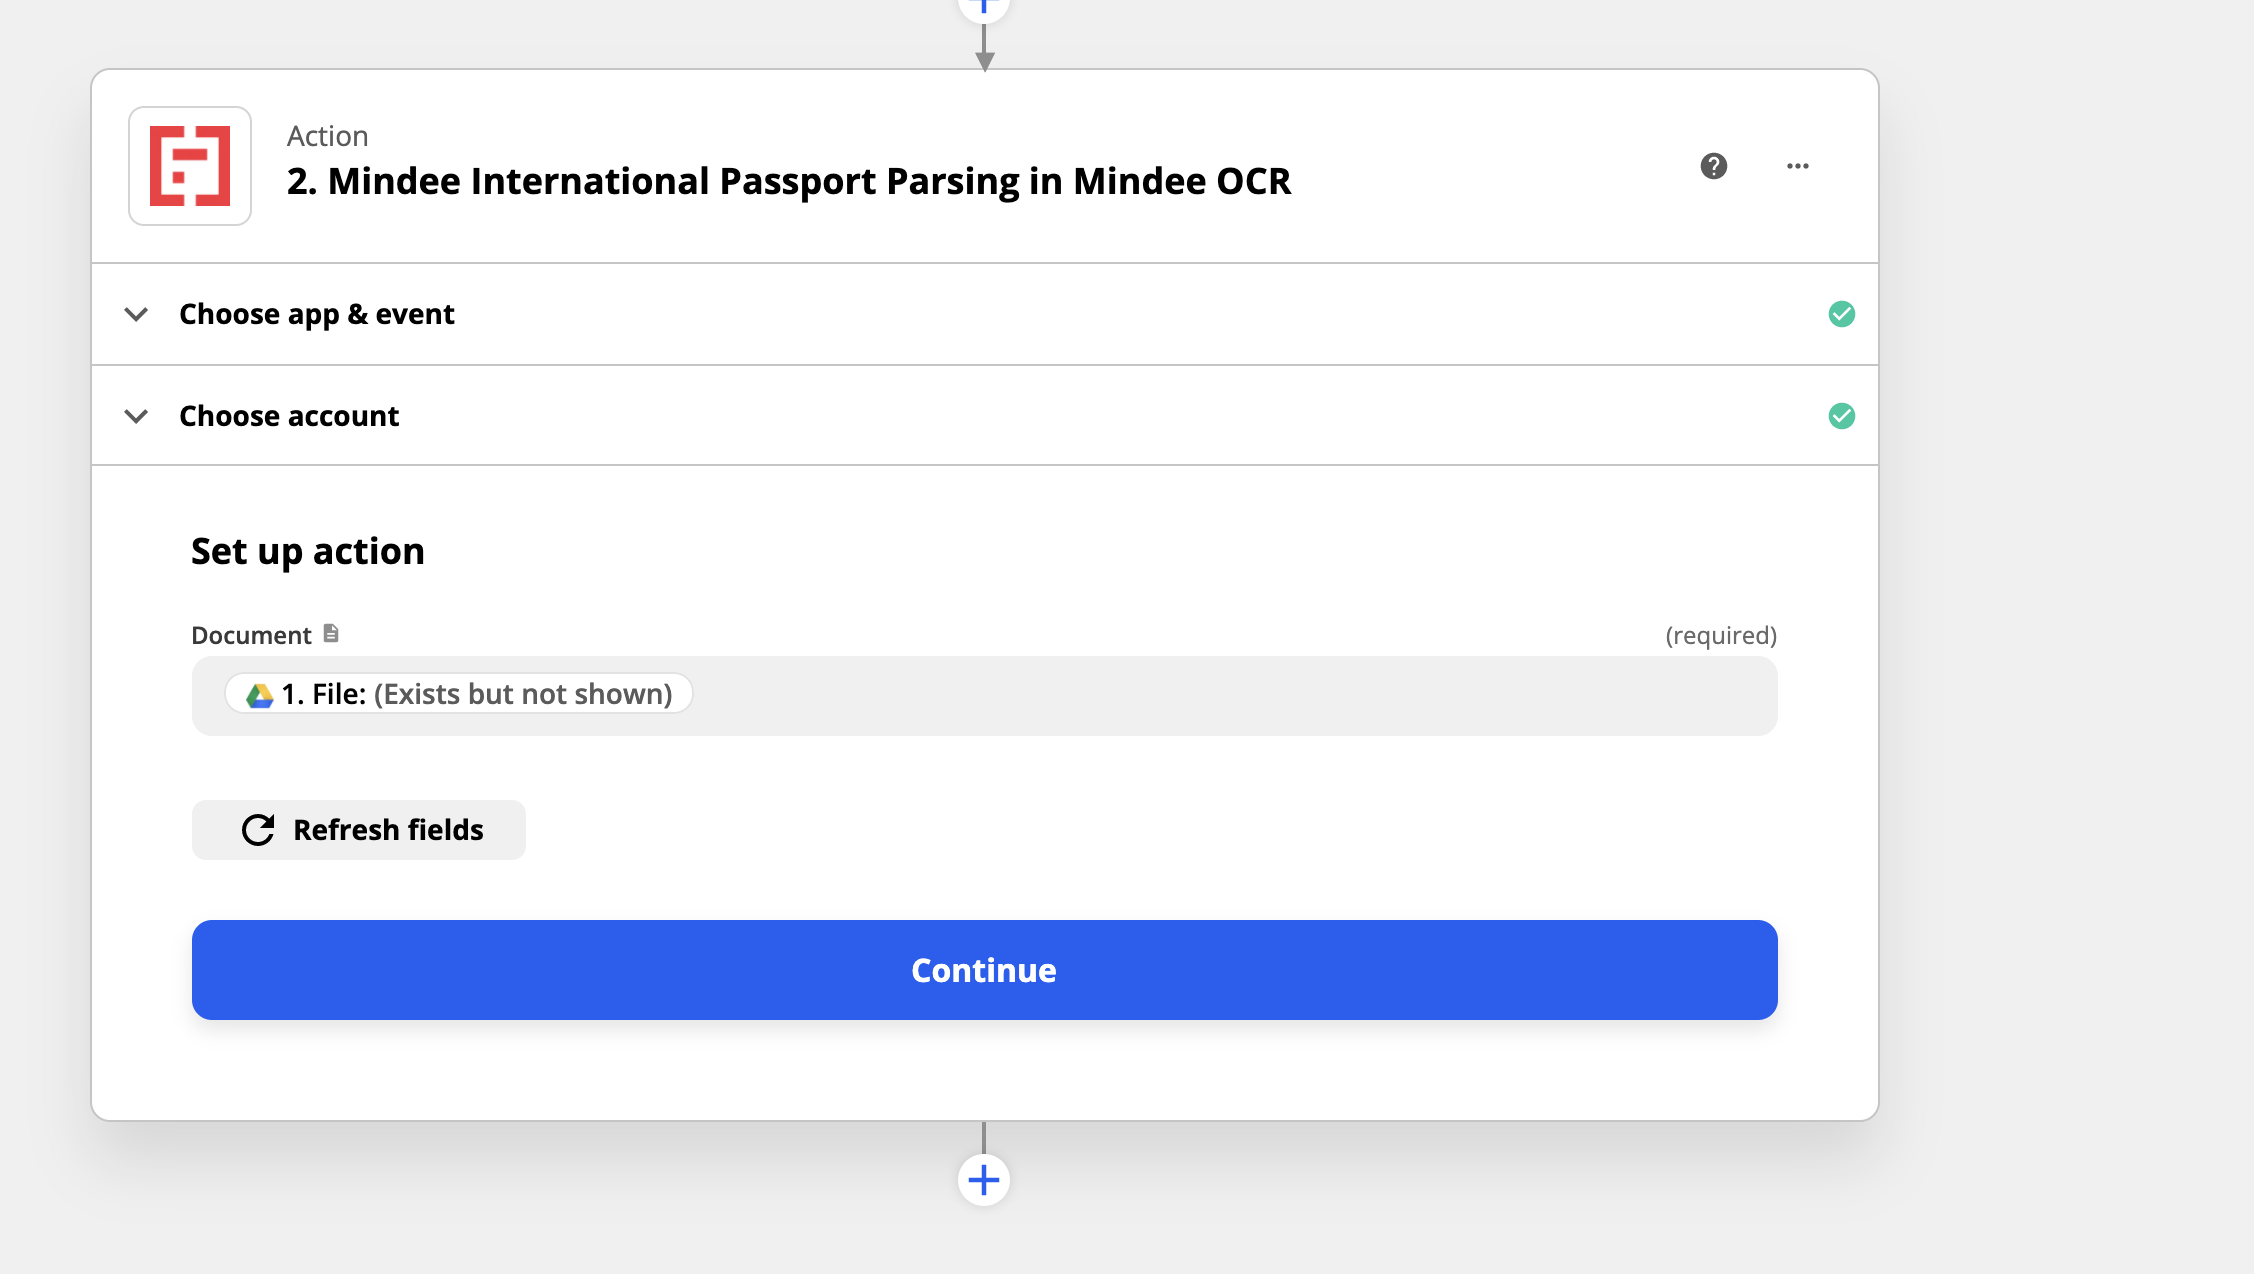
Task: Click green checkmark for Choose app & event
Action: pyautogui.click(x=1841, y=314)
